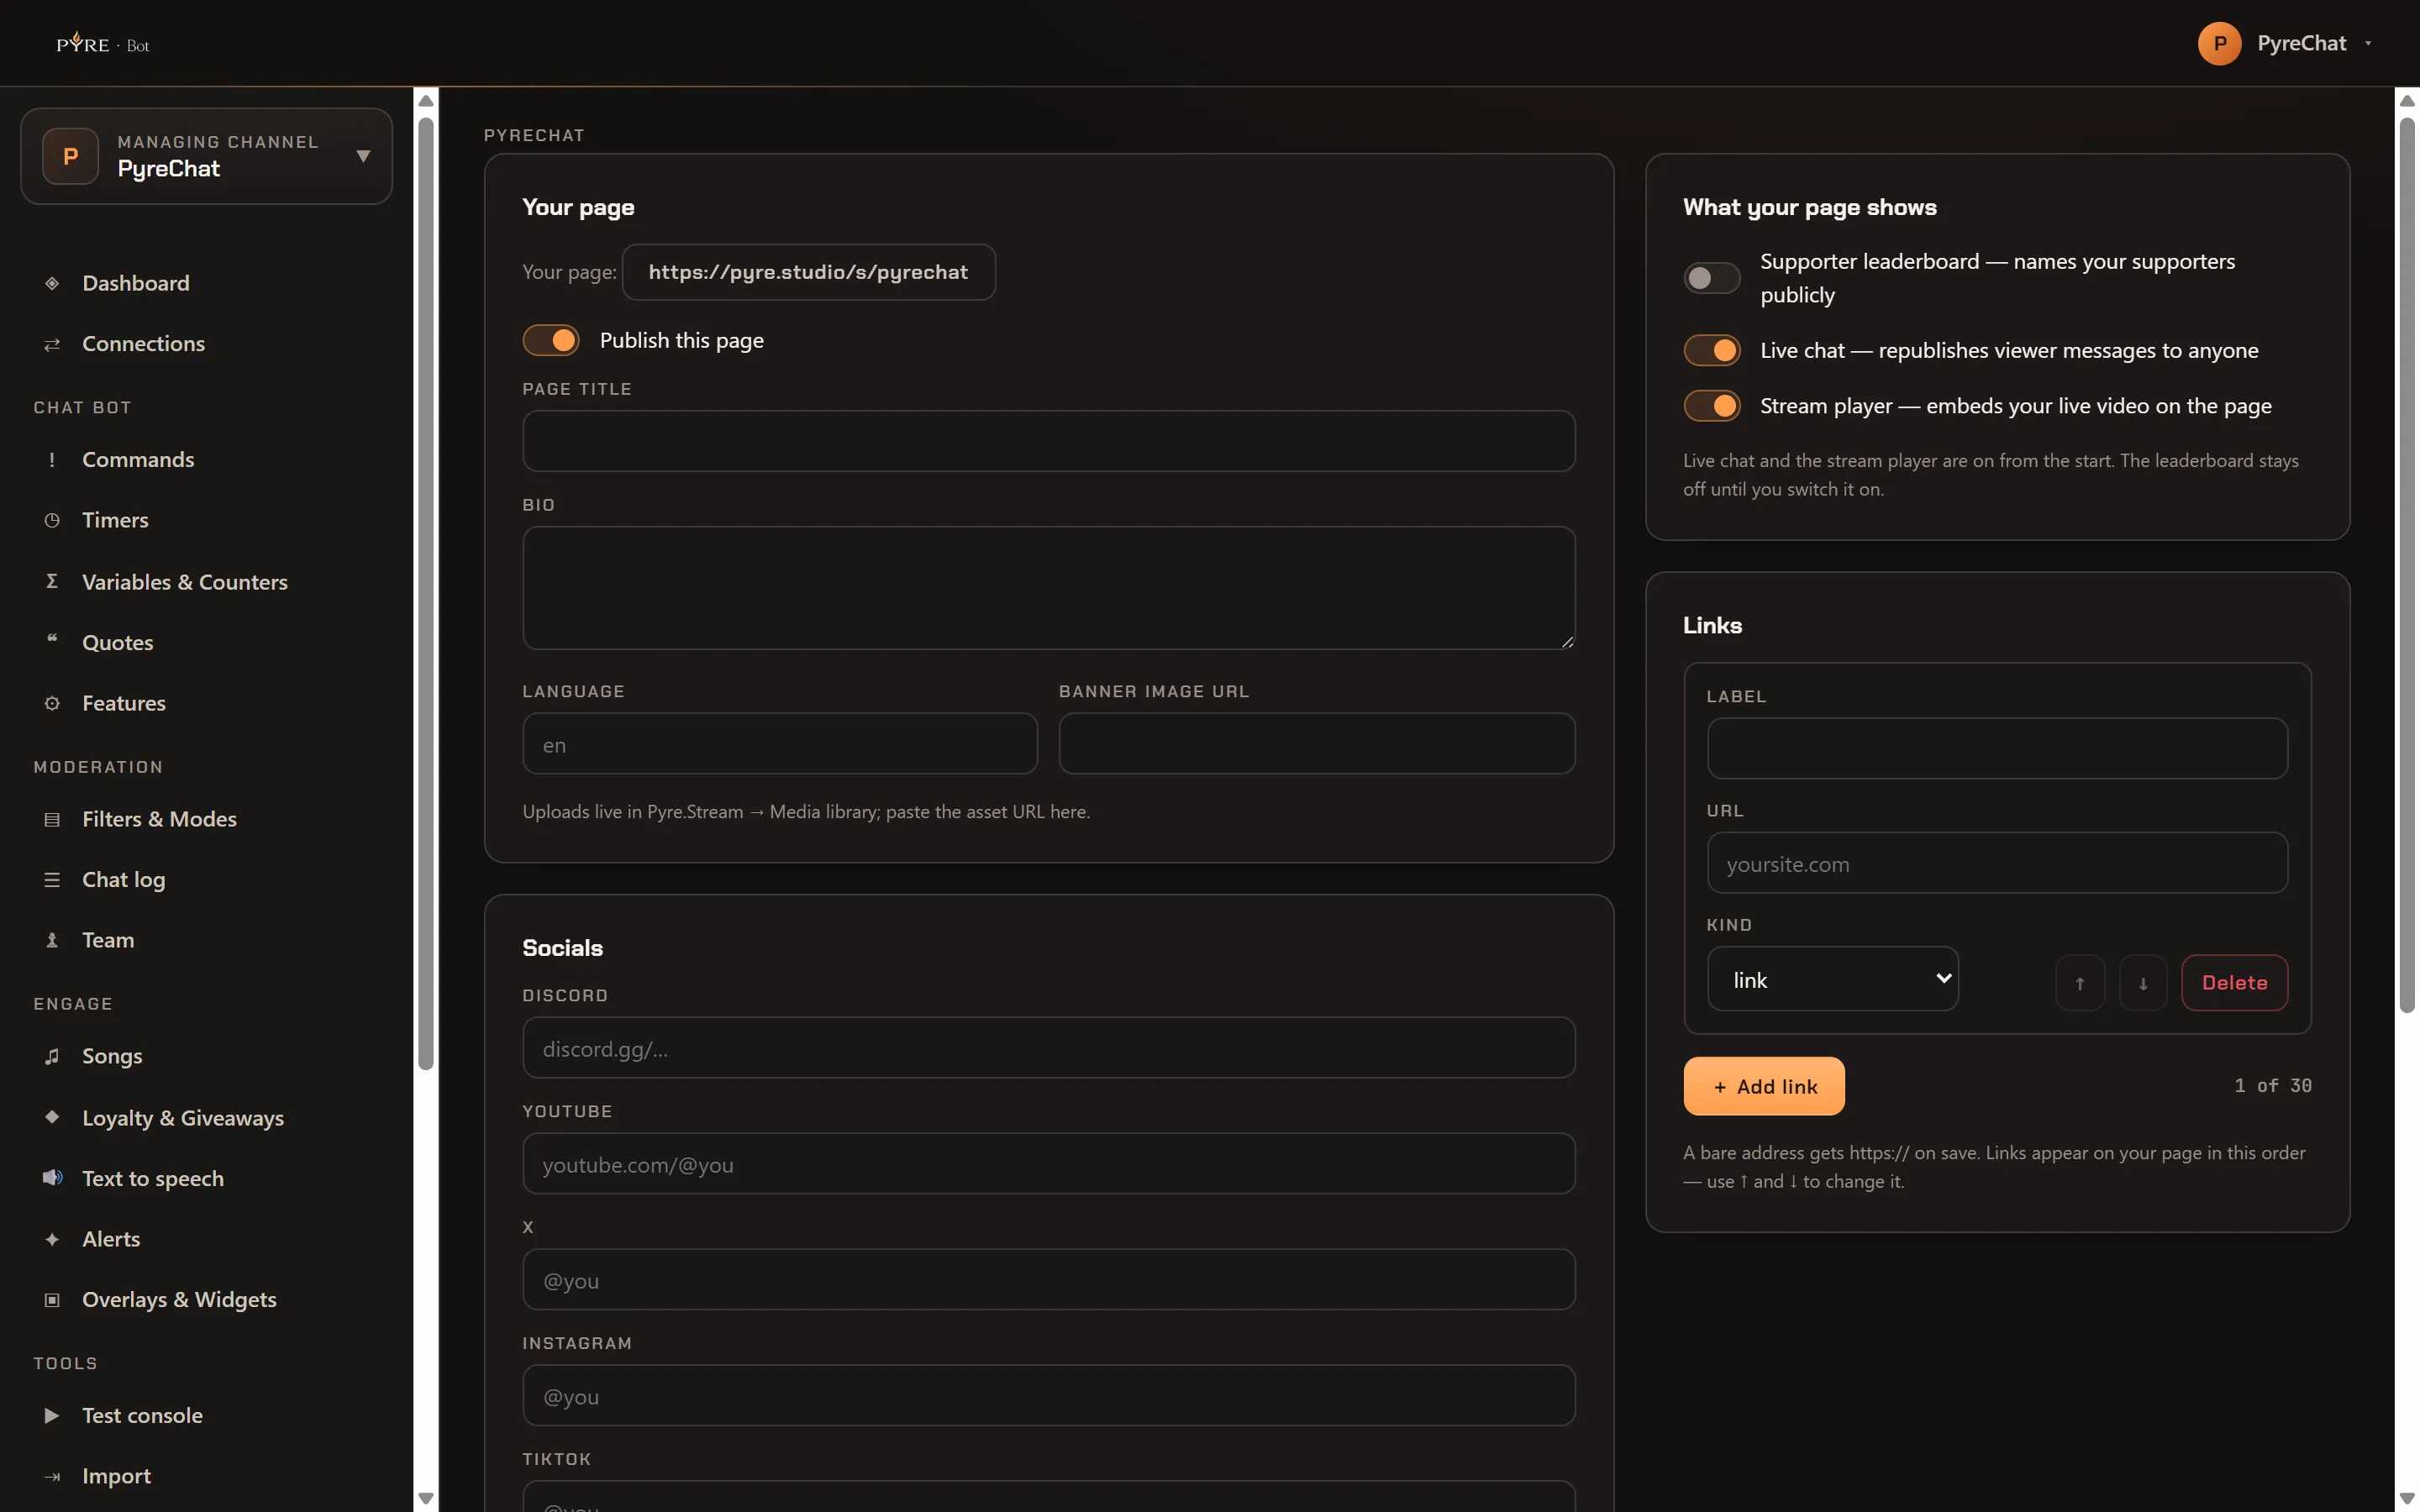
Task: Click the Features gear icon
Action: pos(52,703)
